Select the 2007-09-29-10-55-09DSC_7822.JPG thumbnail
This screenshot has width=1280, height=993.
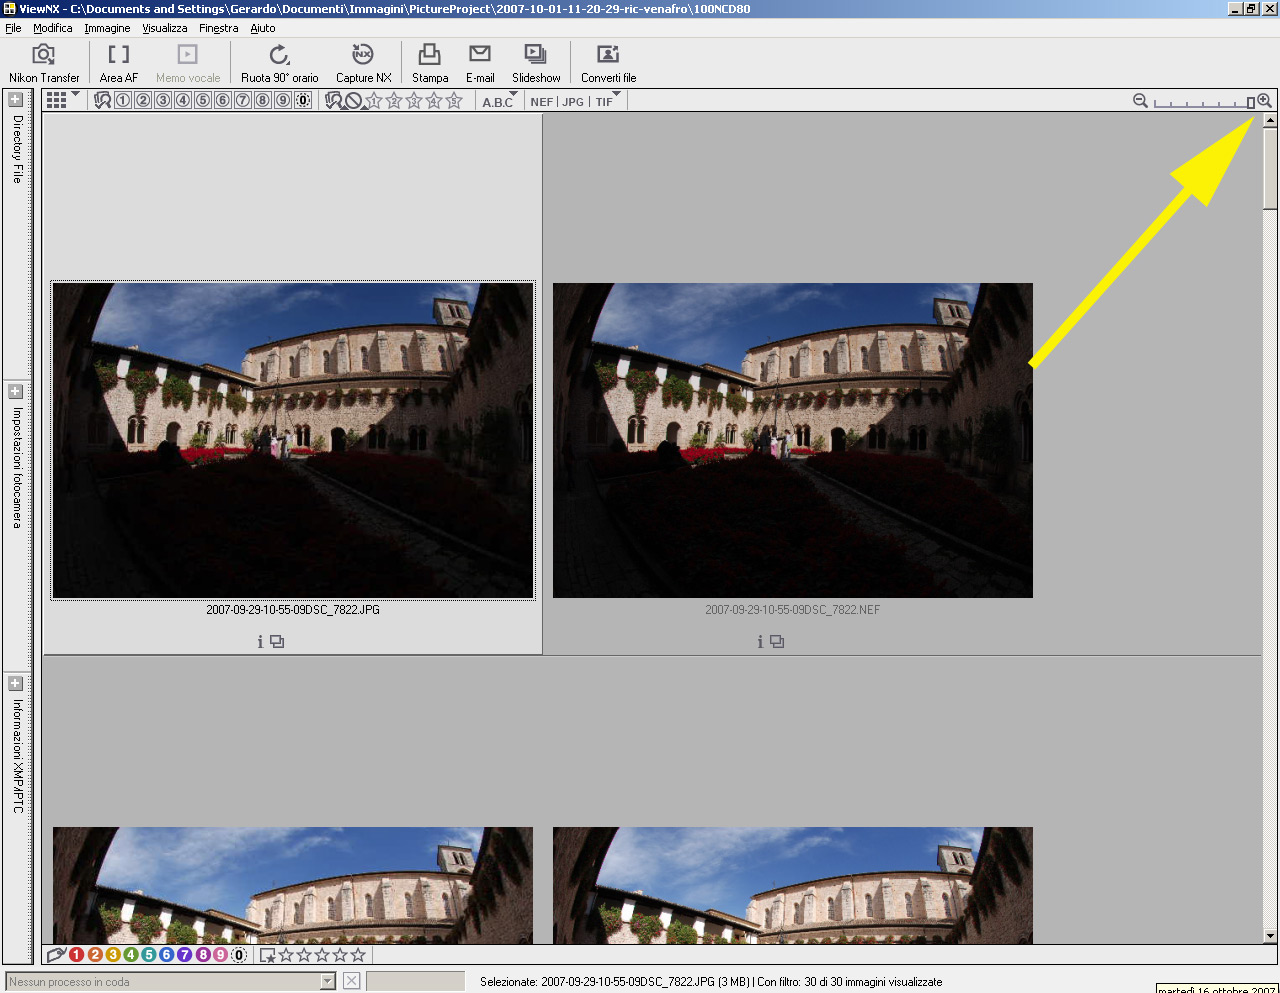[293, 441]
